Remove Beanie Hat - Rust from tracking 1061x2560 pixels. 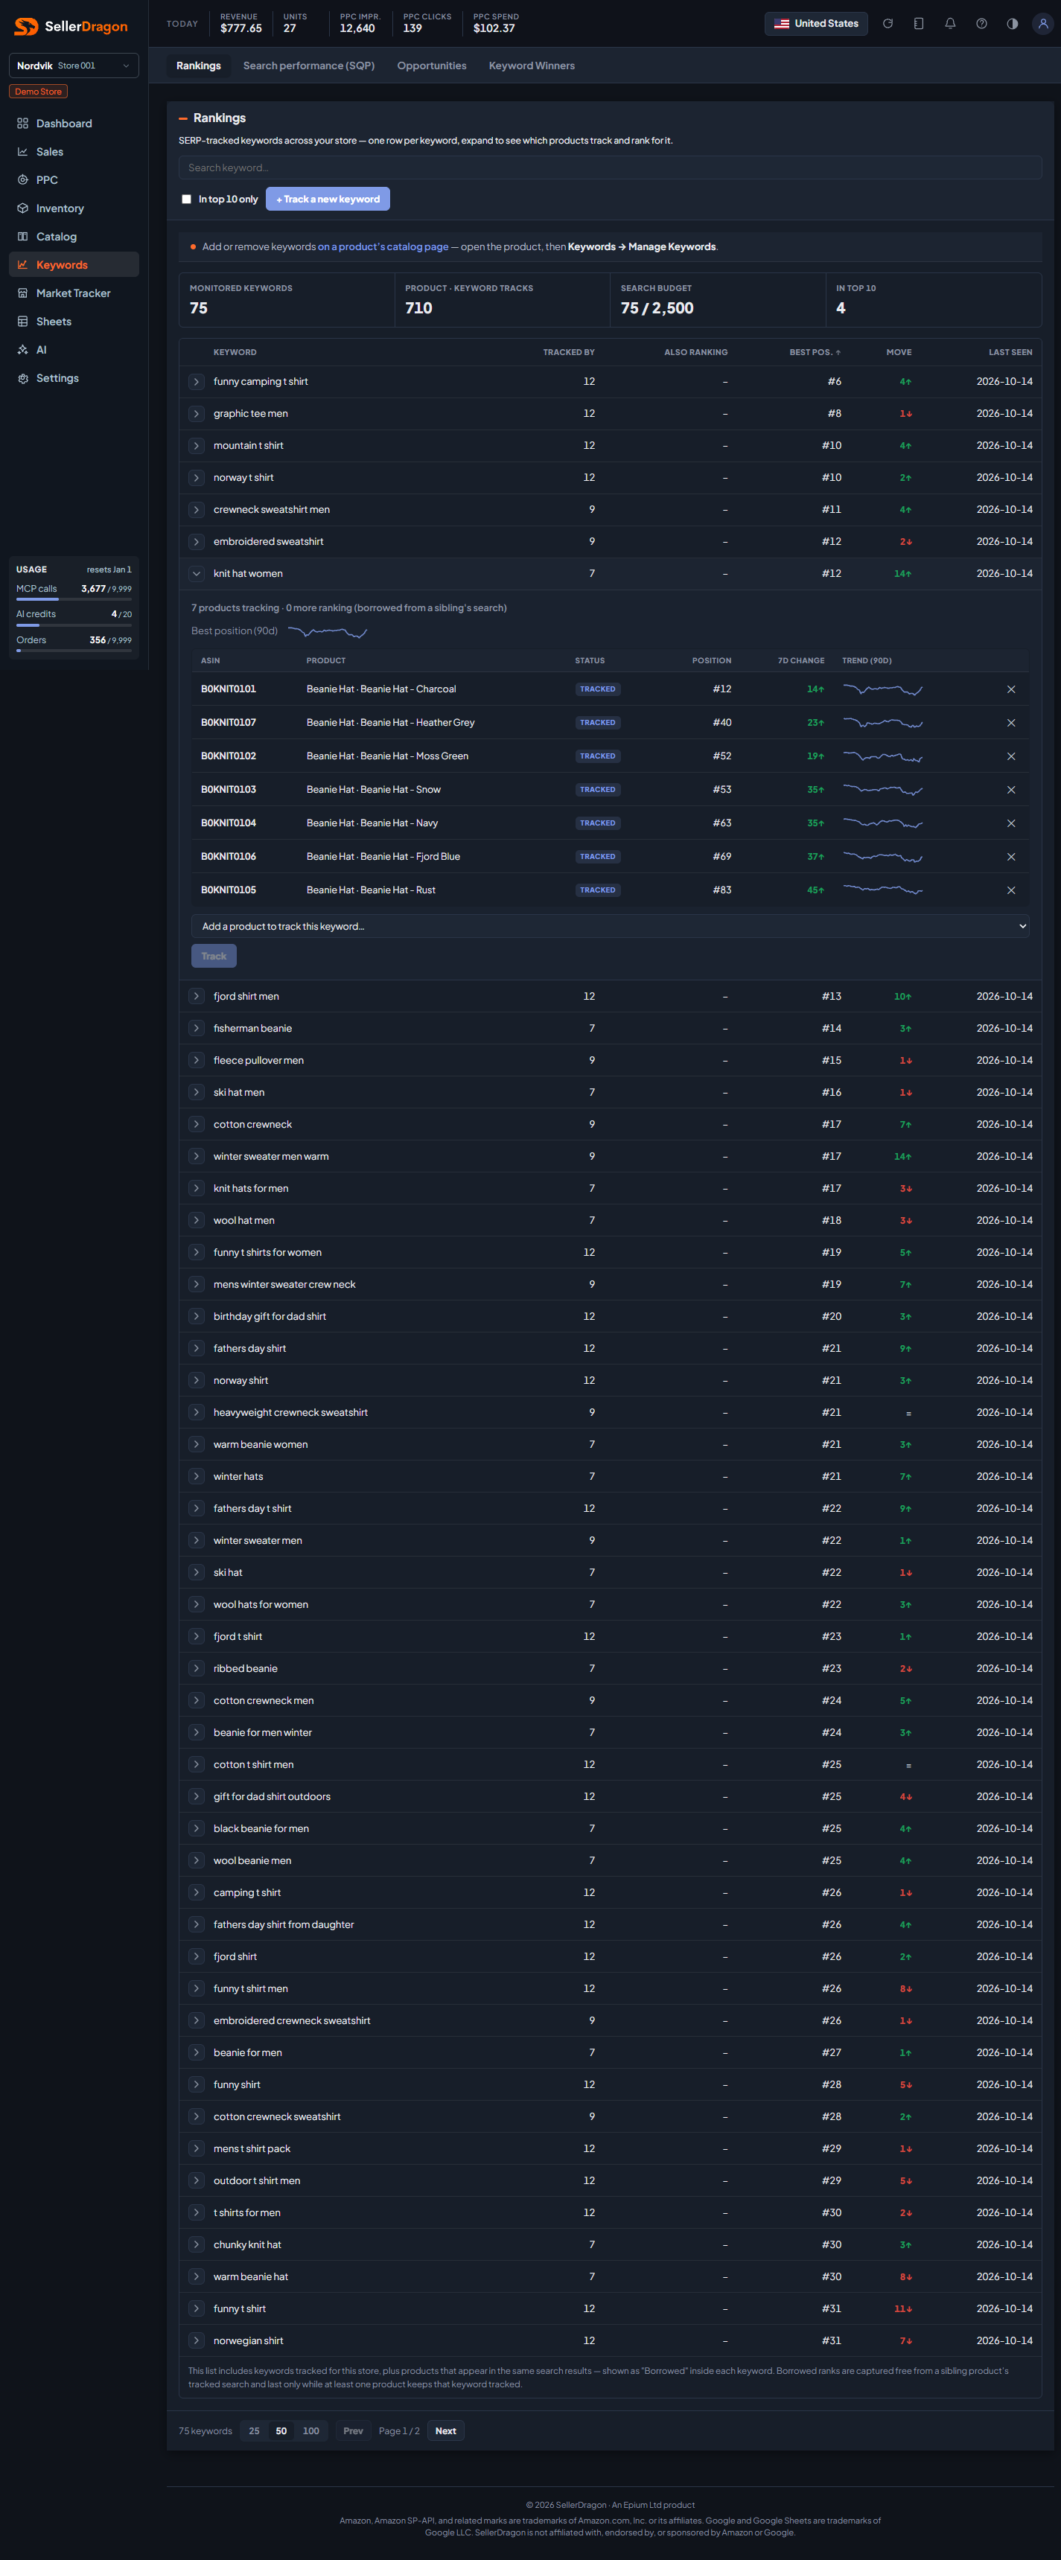[1011, 890]
